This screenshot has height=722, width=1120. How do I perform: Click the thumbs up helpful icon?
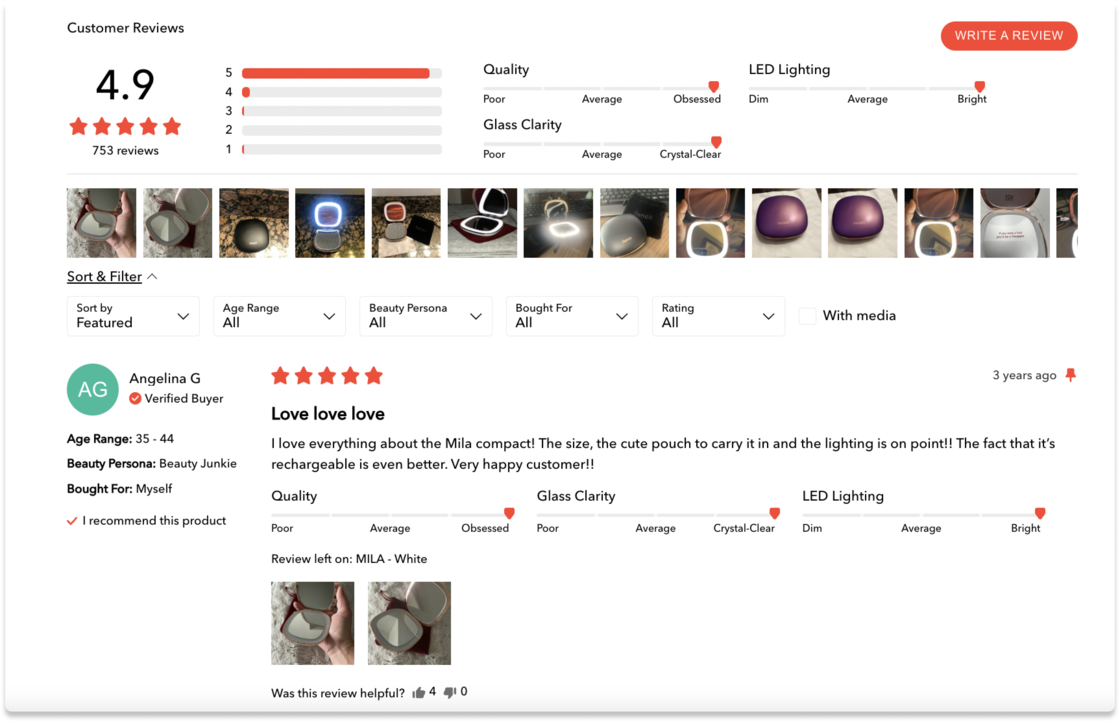pyautogui.click(x=419, y=692)
